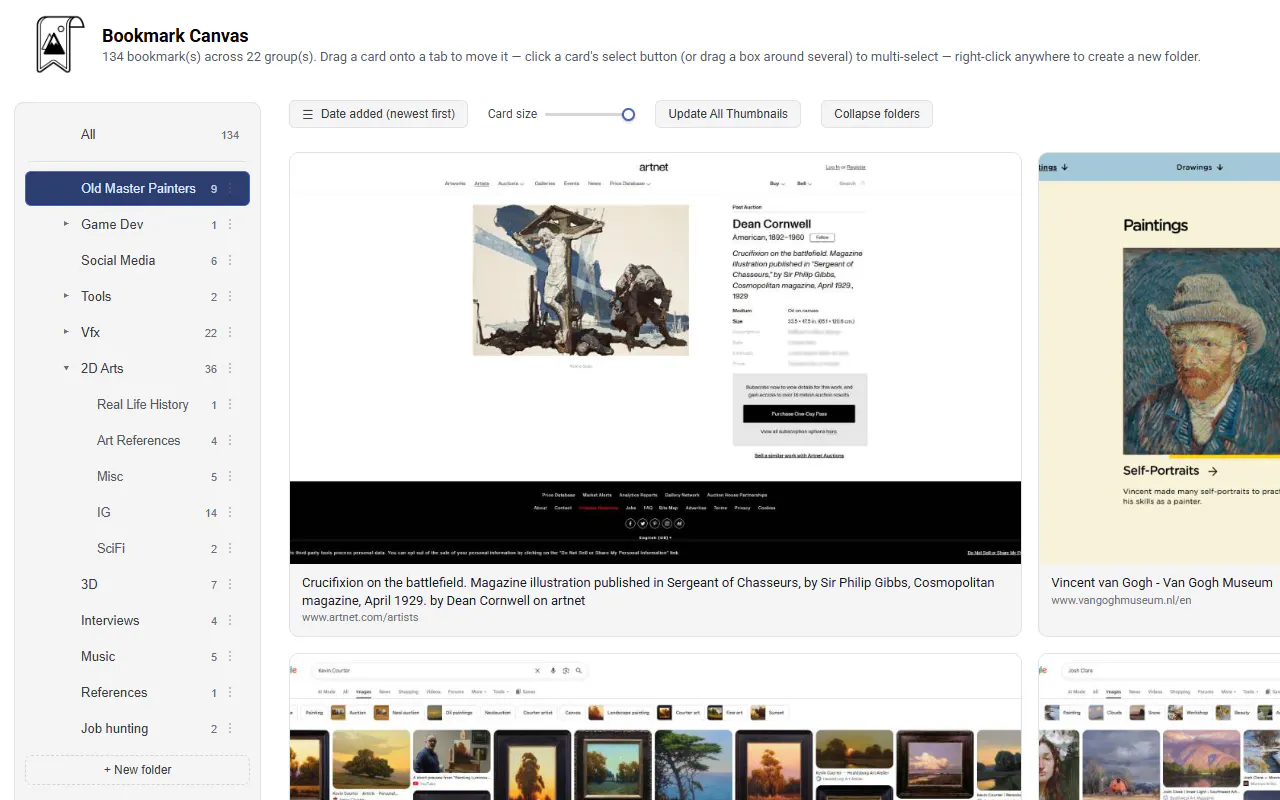The height and width of the screenshot is (800, 1280).
Task: Open the three-dot menu for IG
Action: 230,512
